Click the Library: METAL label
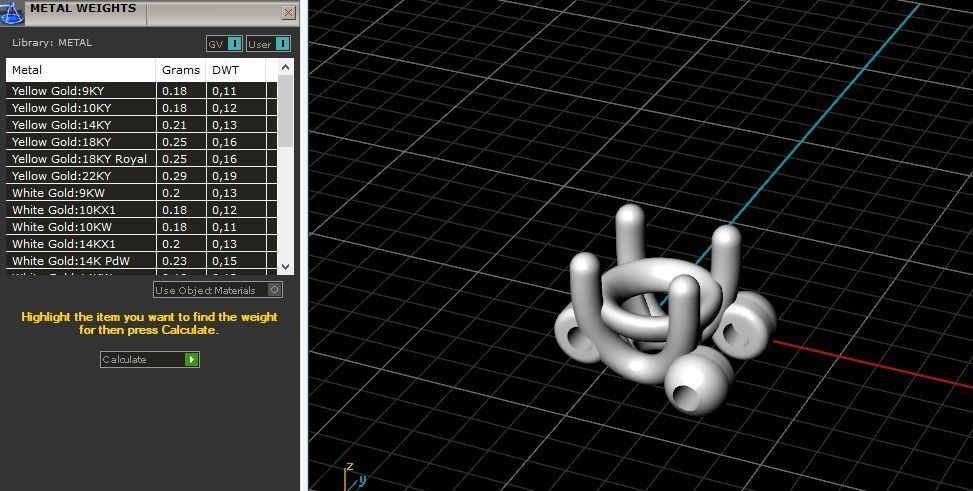 click(52, 43)
